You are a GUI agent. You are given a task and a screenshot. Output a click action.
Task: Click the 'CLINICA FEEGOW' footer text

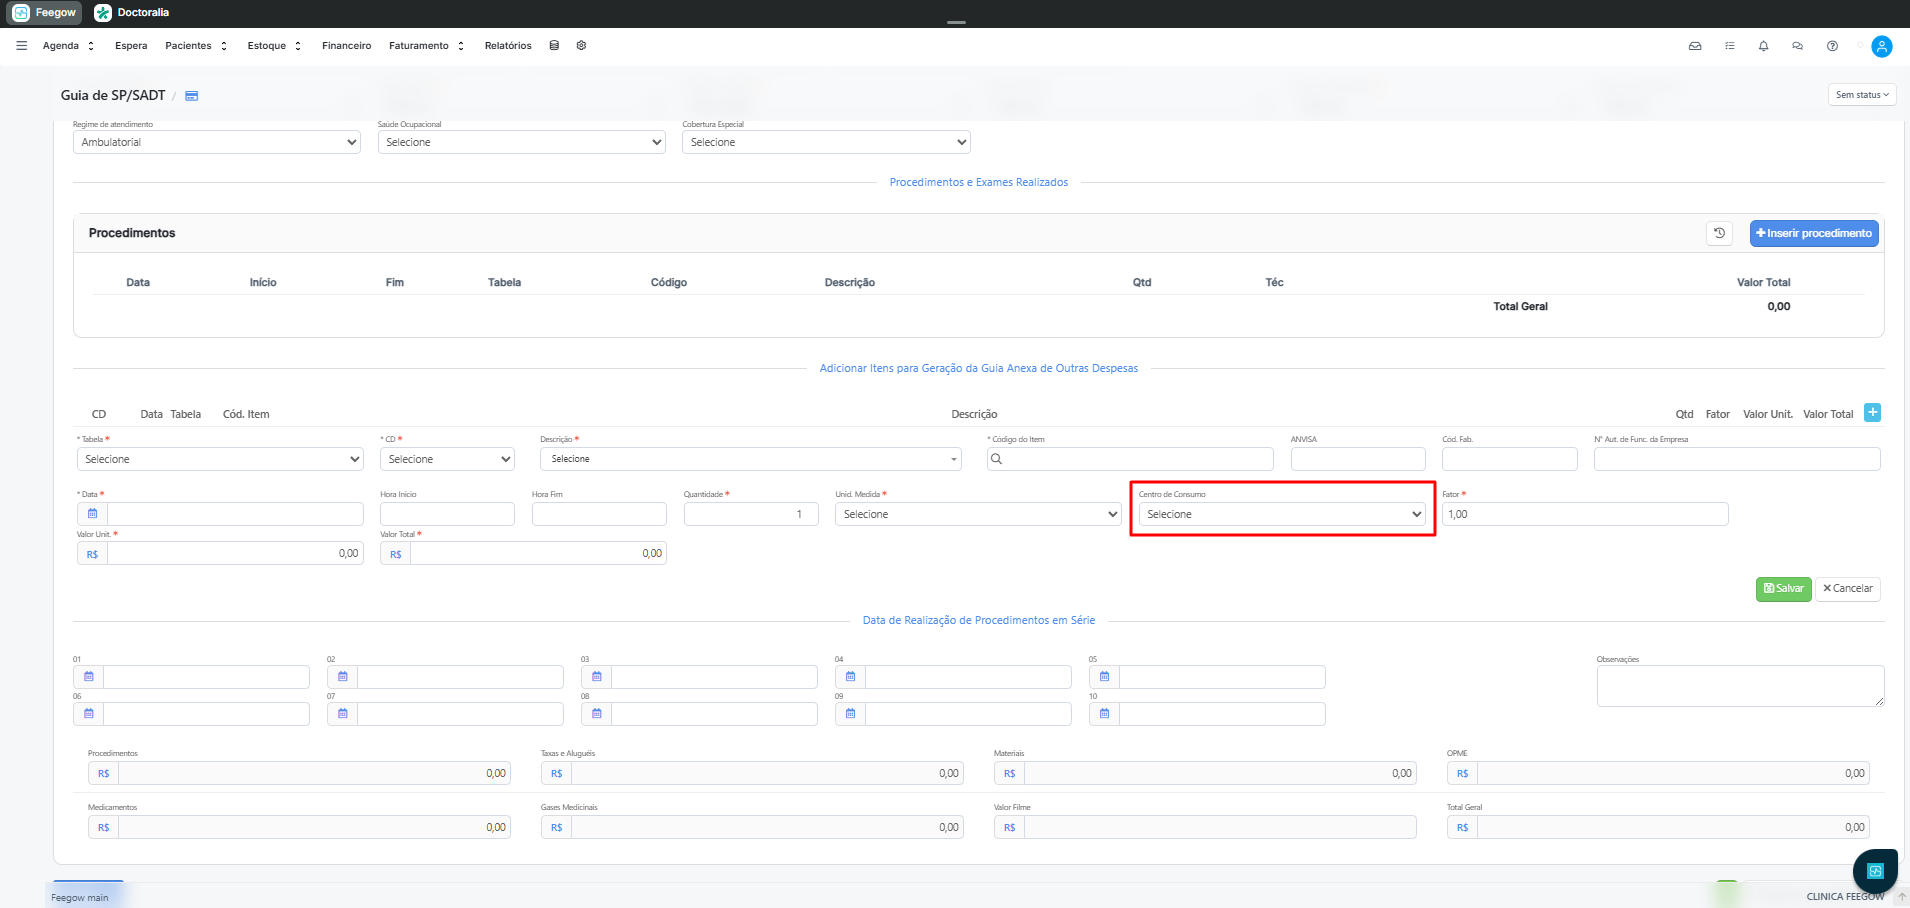point(1845,897)
